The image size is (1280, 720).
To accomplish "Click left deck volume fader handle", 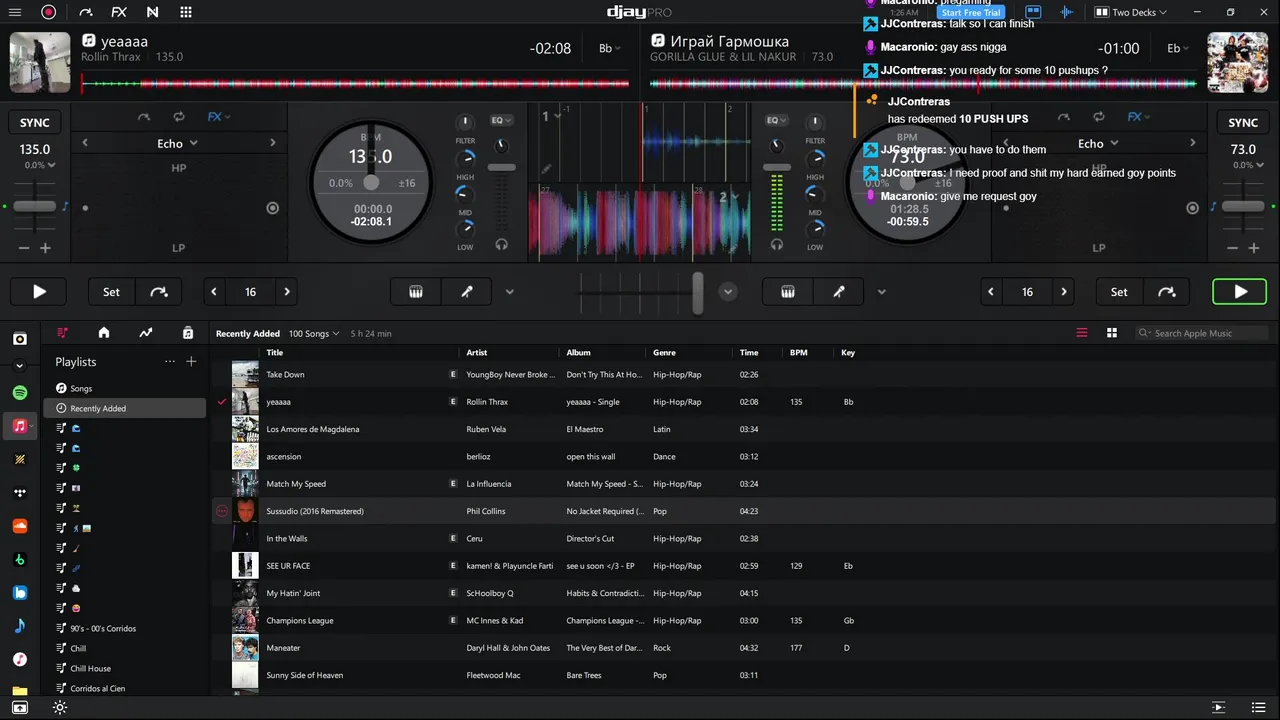I will click(501, 167).
